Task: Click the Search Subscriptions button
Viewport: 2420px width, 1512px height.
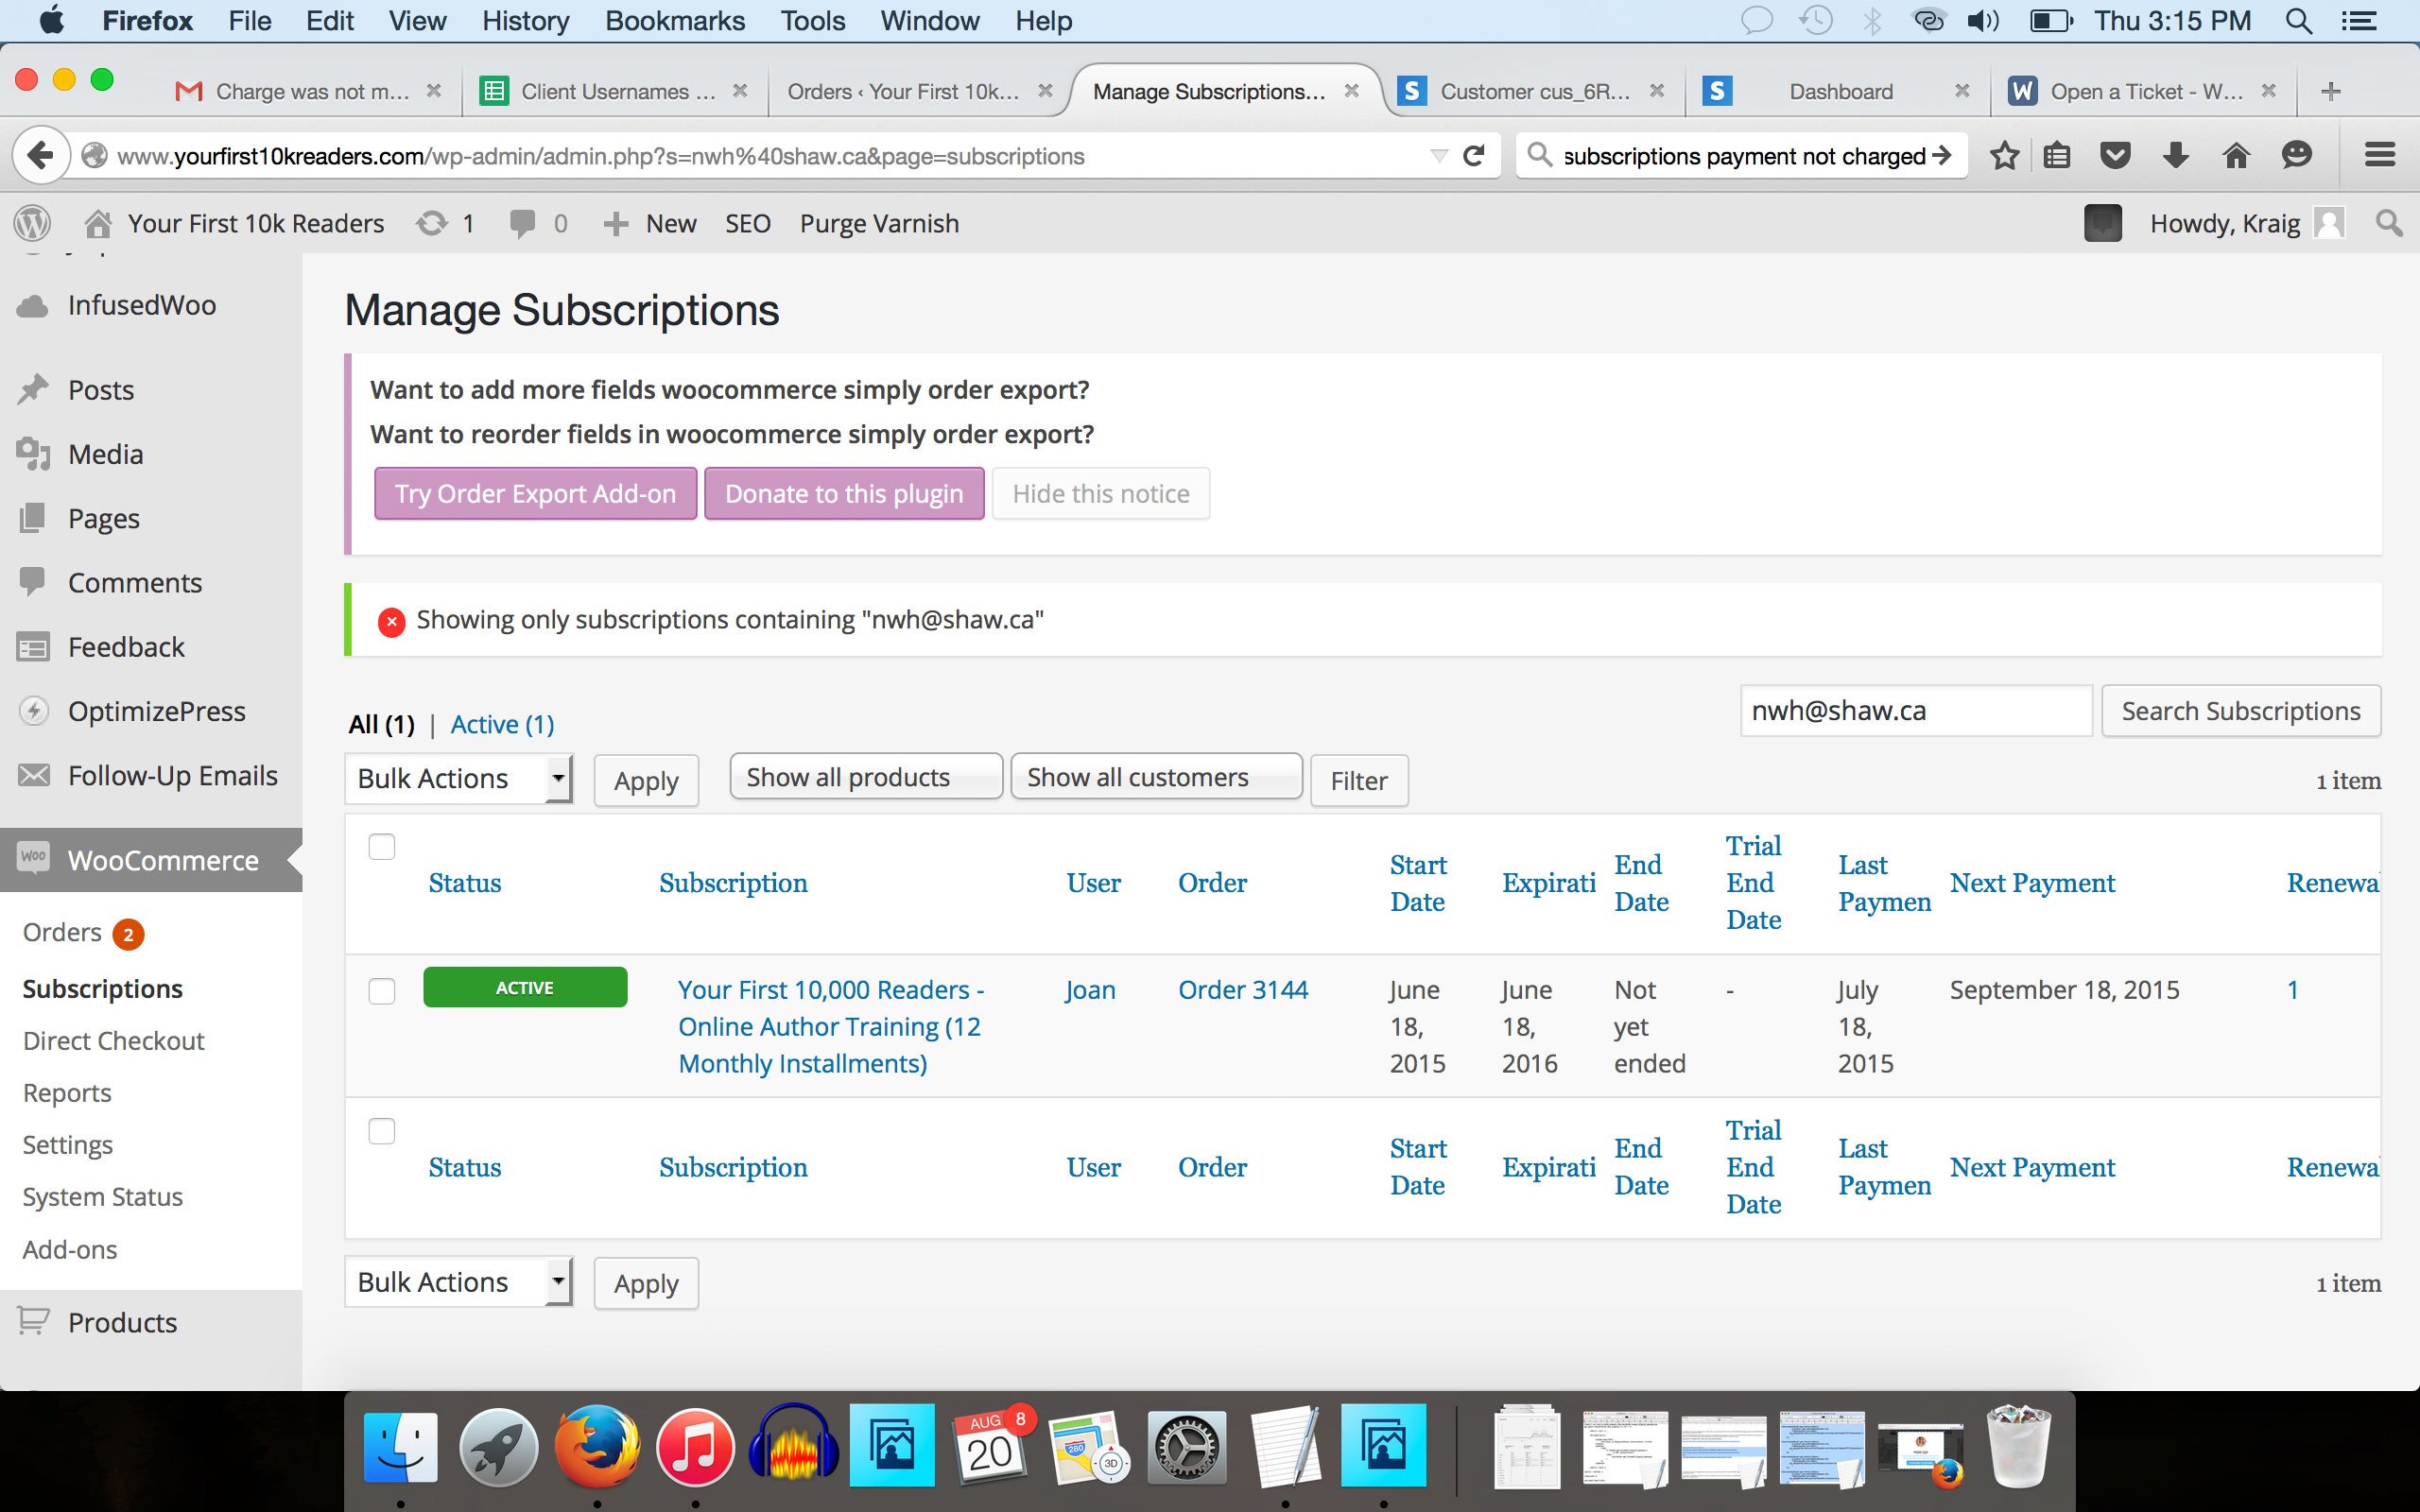Action: pos(2241,711)
